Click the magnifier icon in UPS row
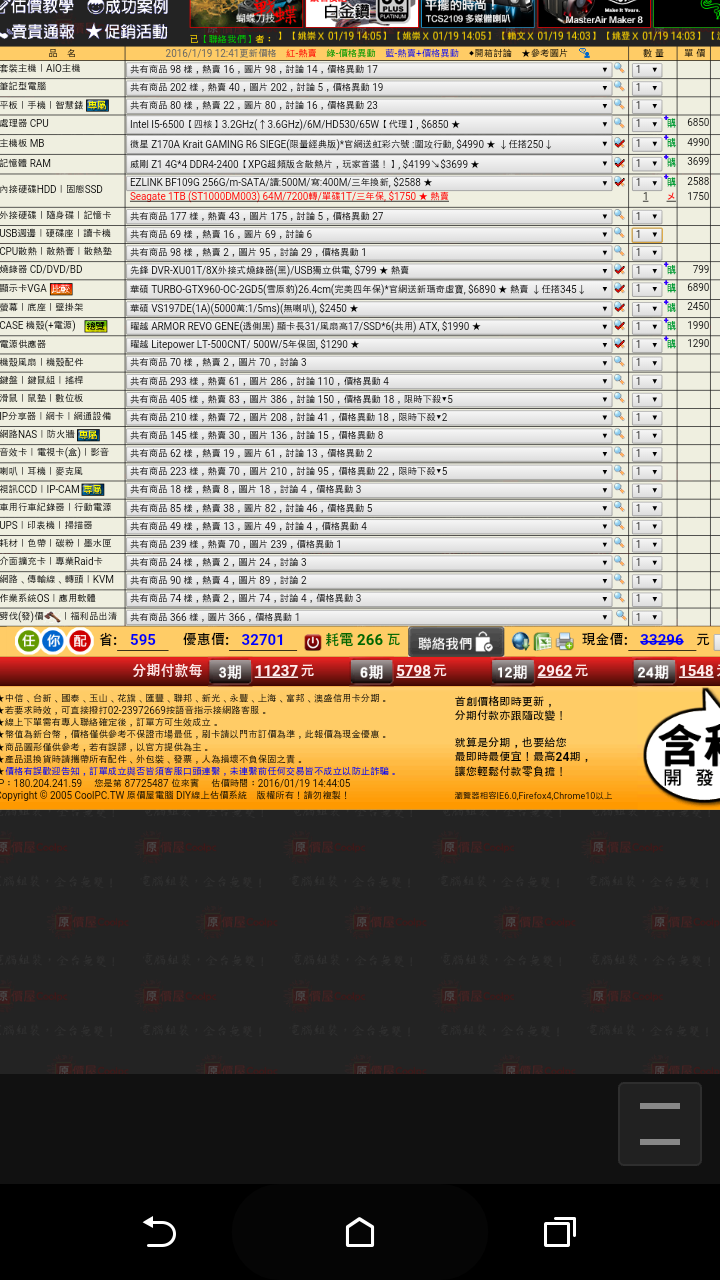The width and height of the screenshot is (720, 1280). click(619, 526)
